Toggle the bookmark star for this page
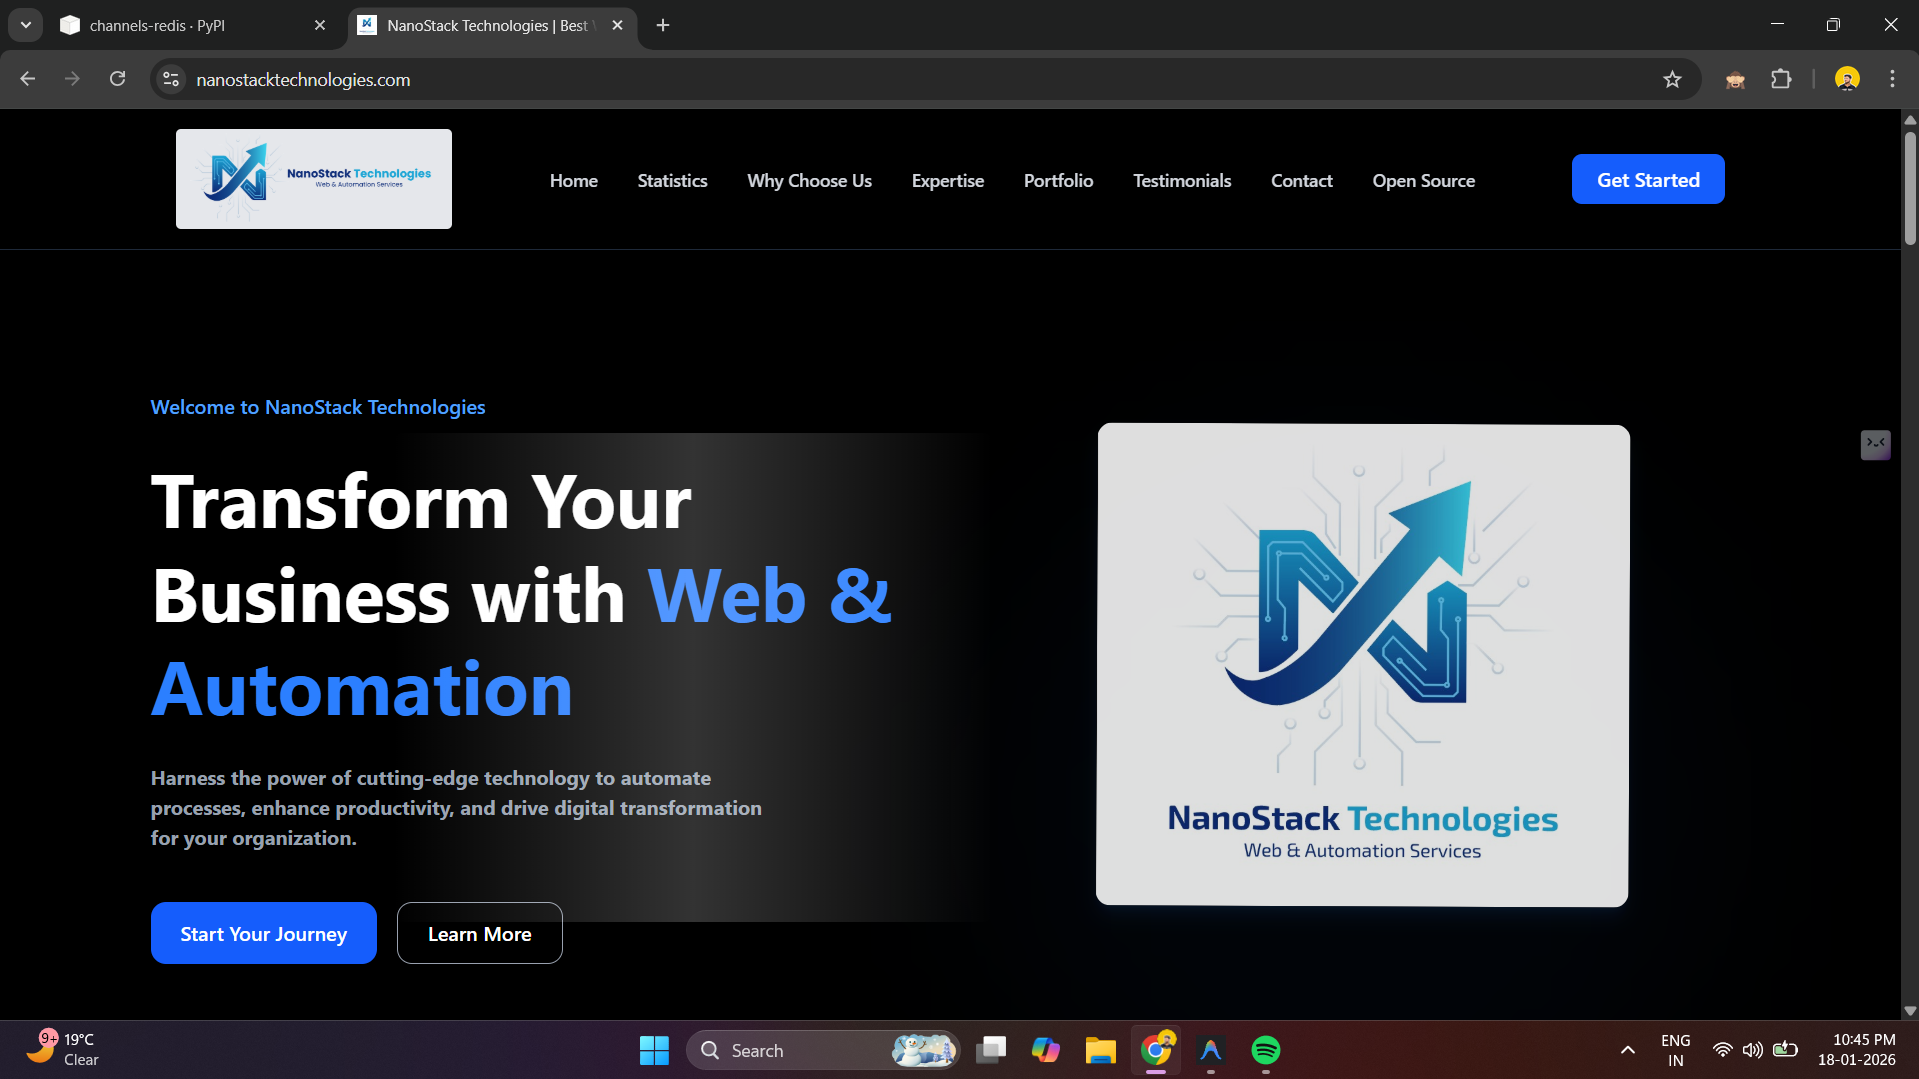 coord(1673,79)
